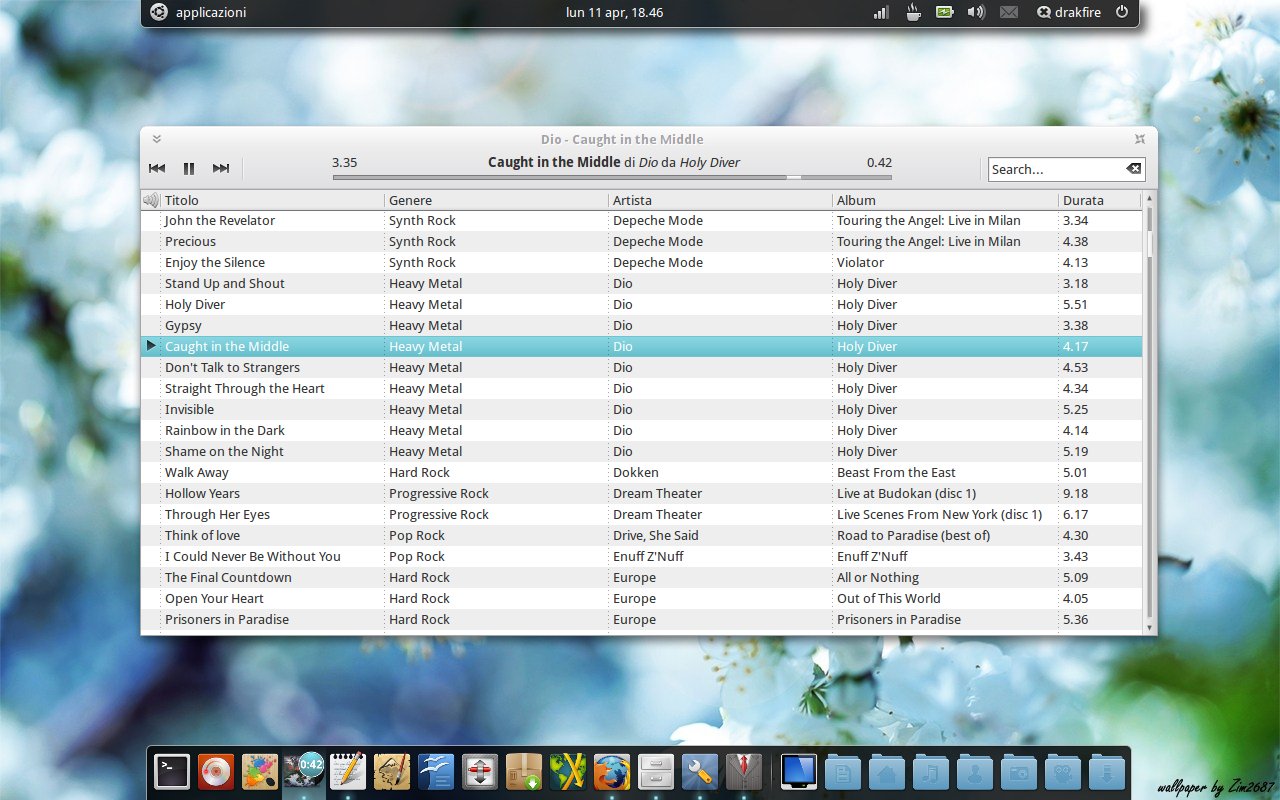
Task: Open the battery indicator
Action: (x=944, y=13)
